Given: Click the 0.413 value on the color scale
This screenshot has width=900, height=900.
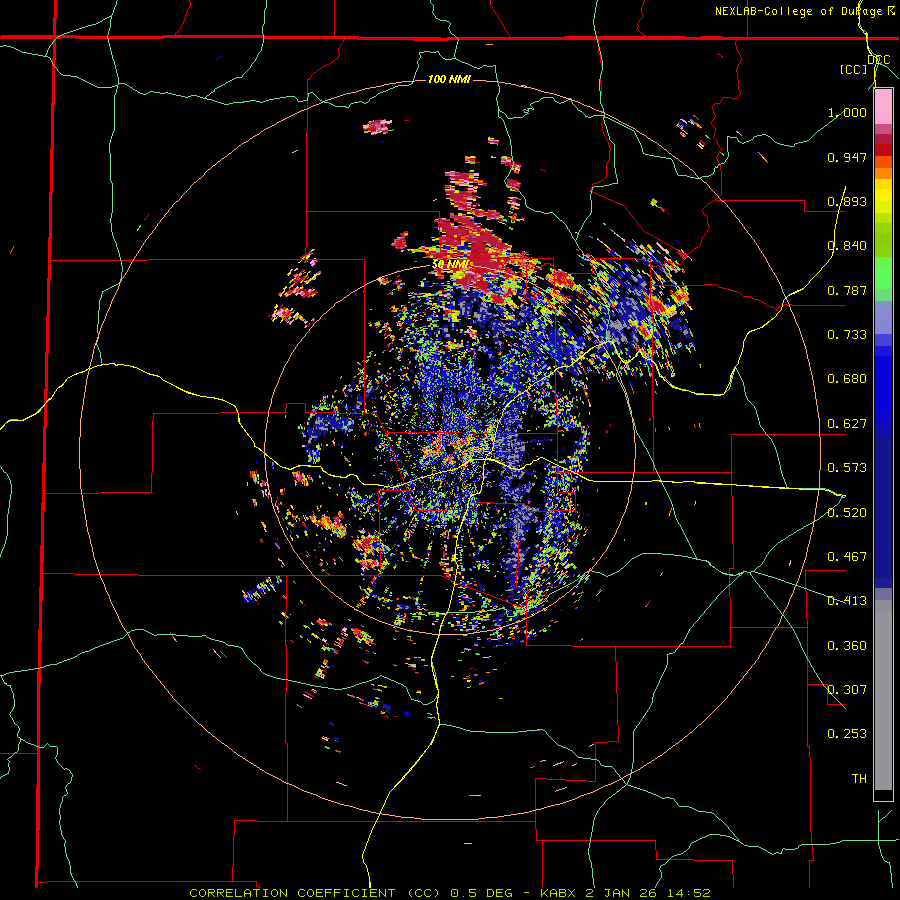Looking at the screenshot, I should click(847, 601).
